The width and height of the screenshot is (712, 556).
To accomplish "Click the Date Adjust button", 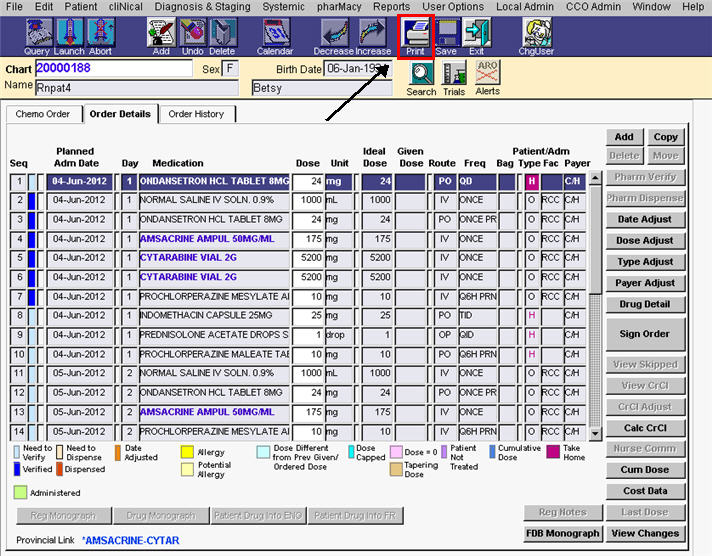I will tap(645, 219).
